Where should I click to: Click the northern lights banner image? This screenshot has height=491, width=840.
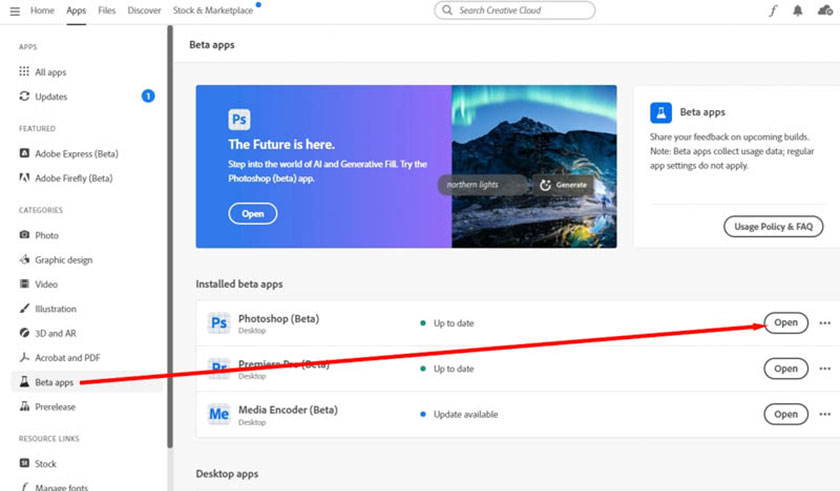534,167
